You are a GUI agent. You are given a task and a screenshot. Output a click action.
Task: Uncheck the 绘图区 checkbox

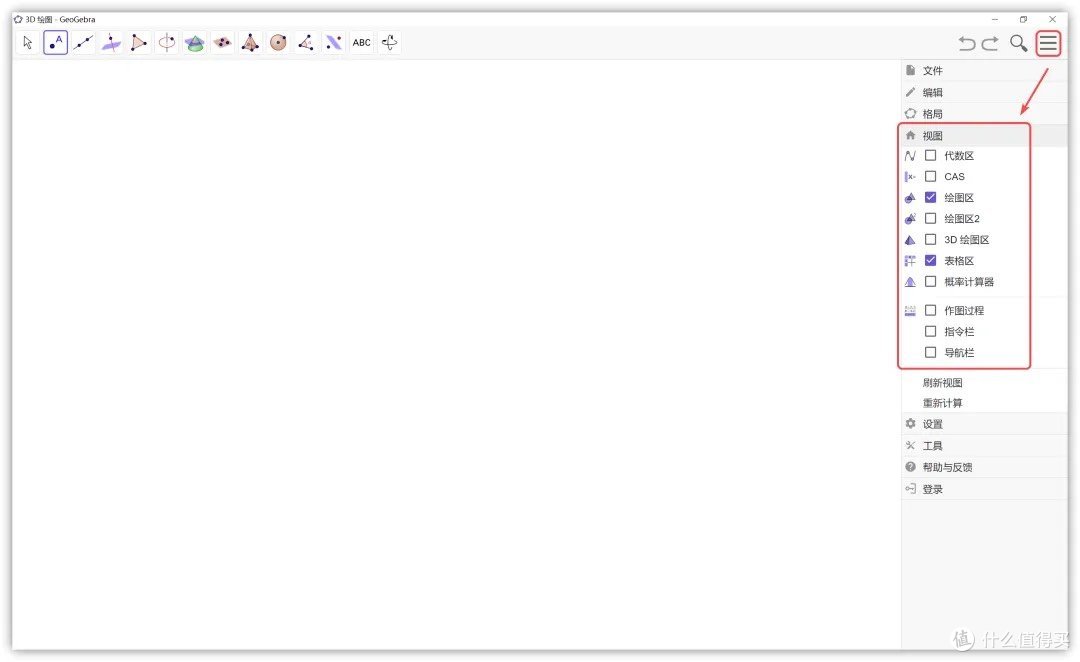[x=931, y=198]
